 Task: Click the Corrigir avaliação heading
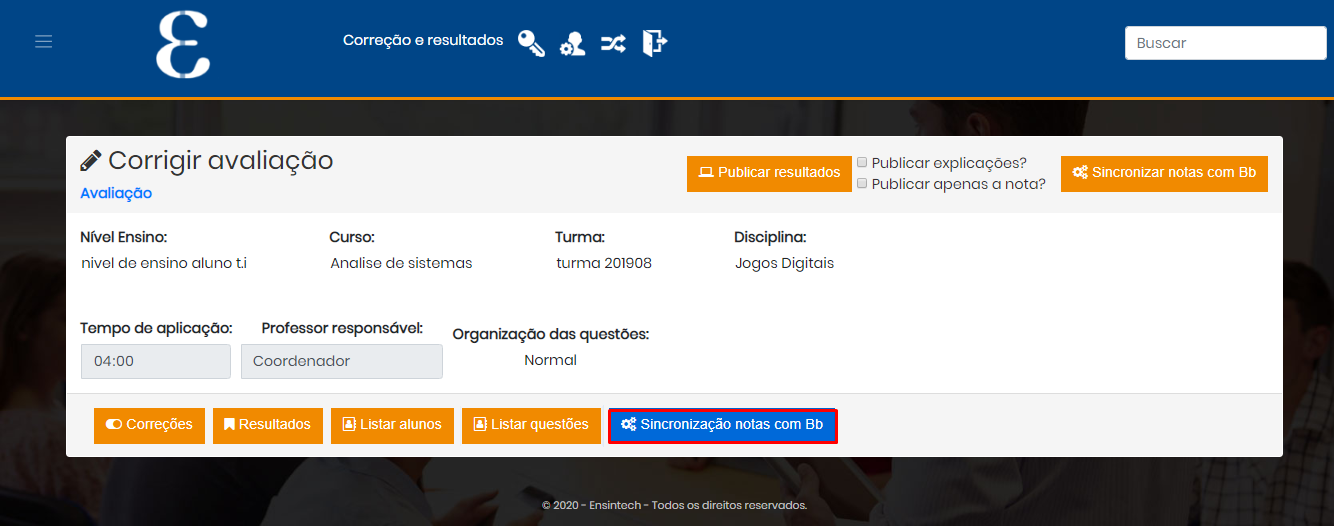tap(220, 160)
